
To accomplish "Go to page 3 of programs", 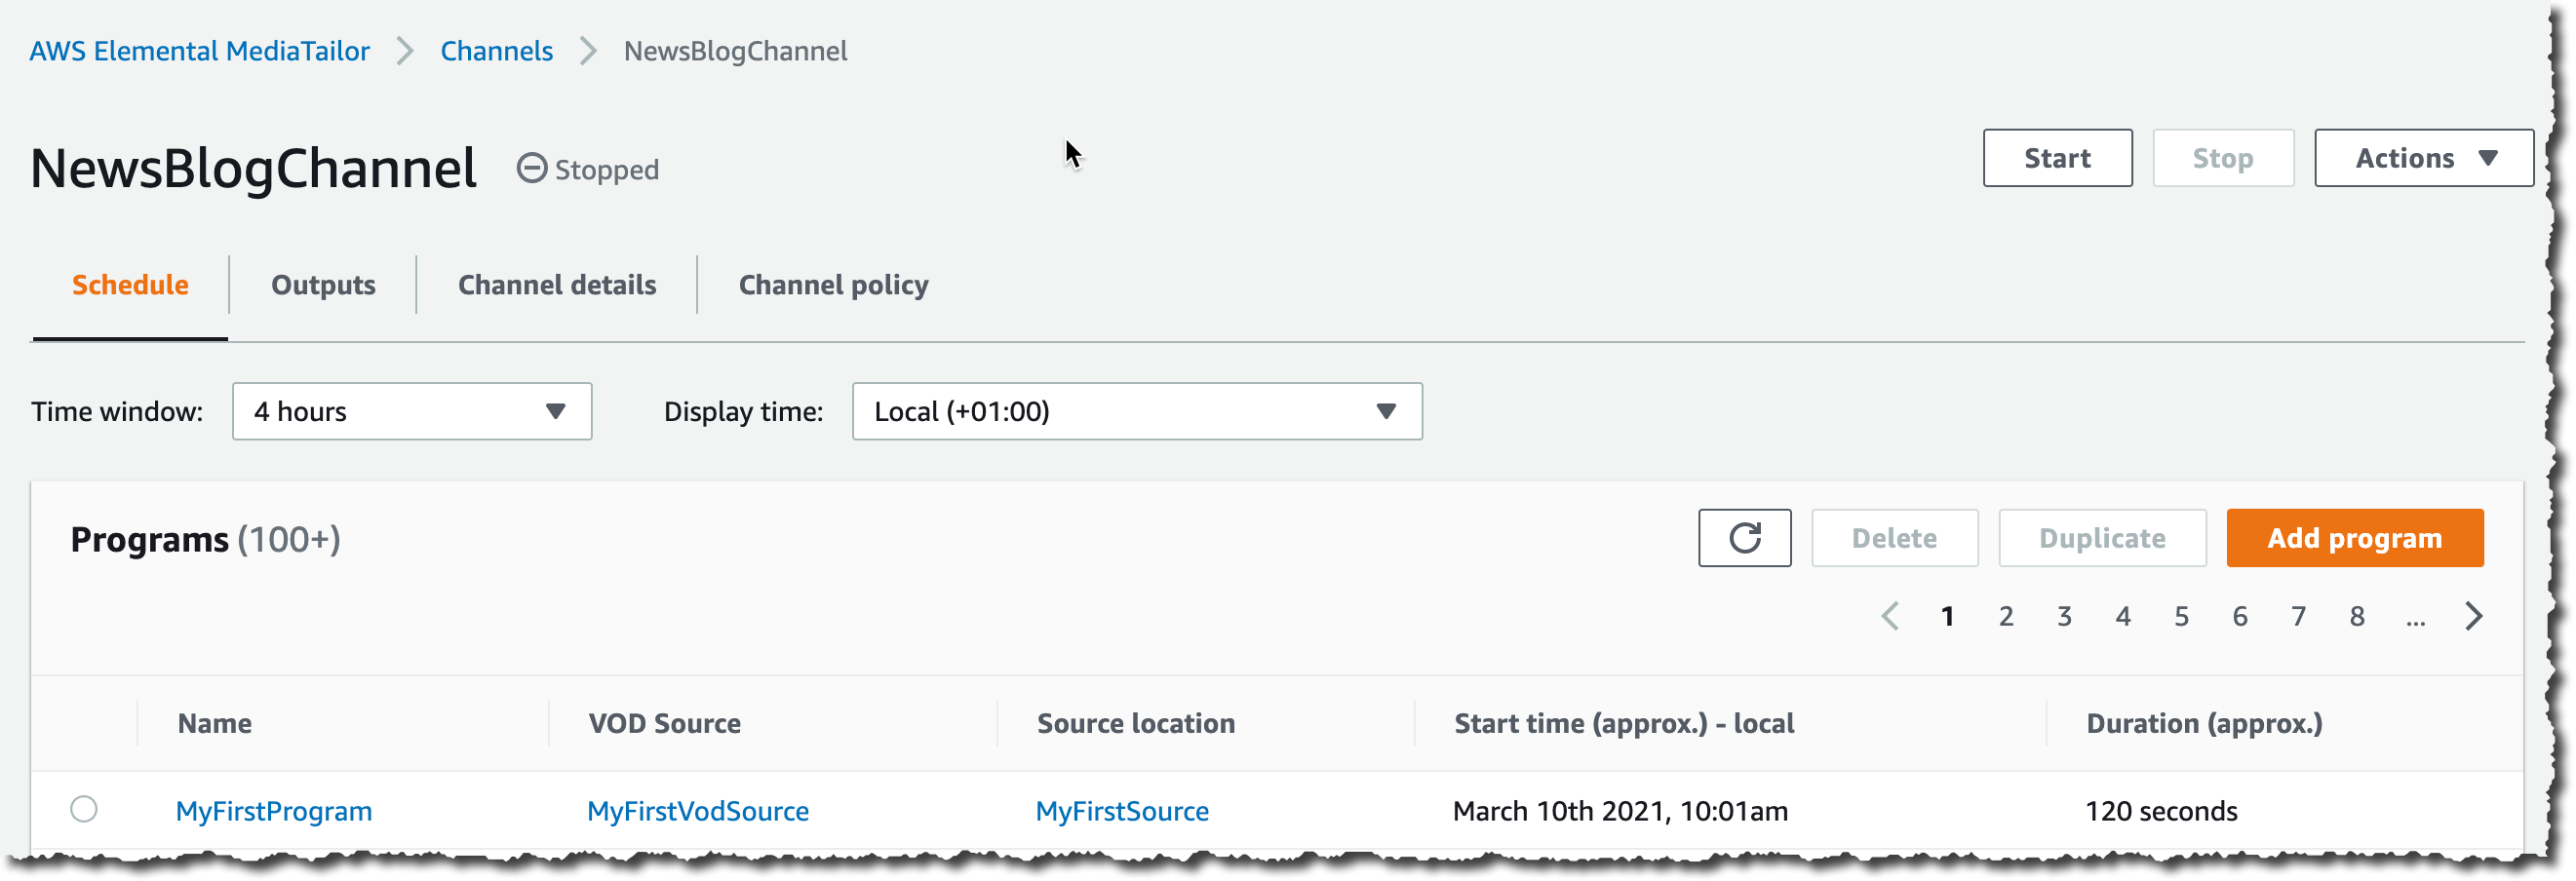I will (2064, 616).
